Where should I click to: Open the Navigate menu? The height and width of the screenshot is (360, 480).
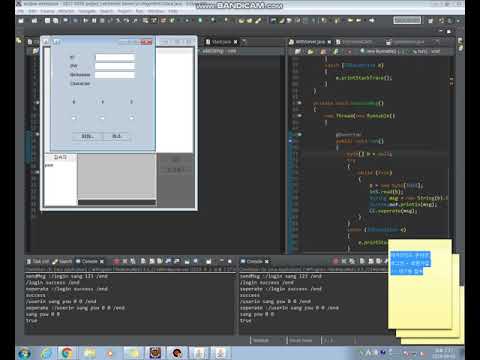(x=87, y=11)
